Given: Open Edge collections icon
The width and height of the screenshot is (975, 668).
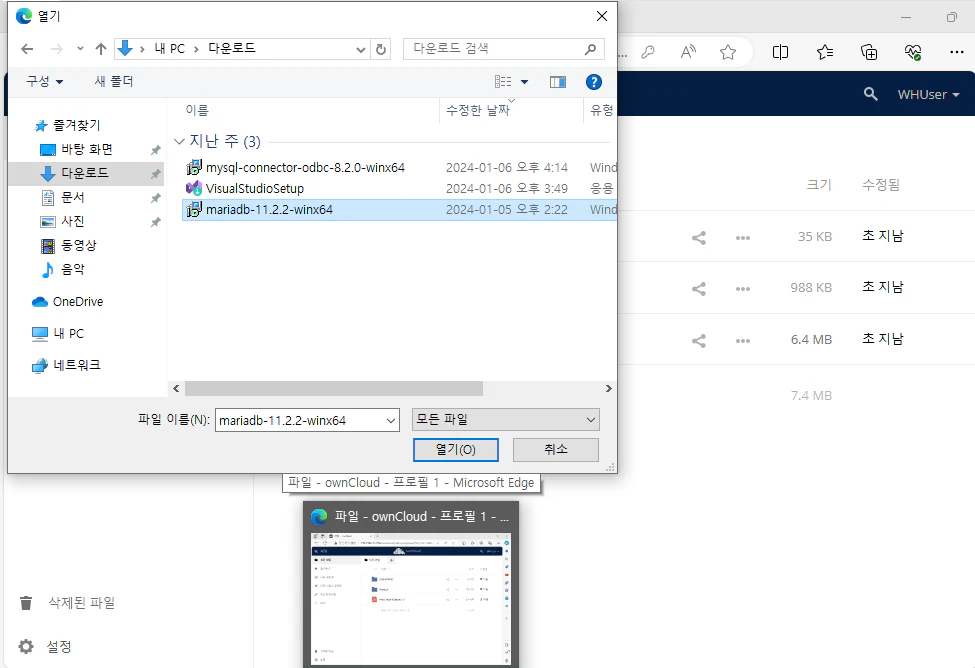Looking at the screenshot, I should pyautogui.click(x=869, y=52).
